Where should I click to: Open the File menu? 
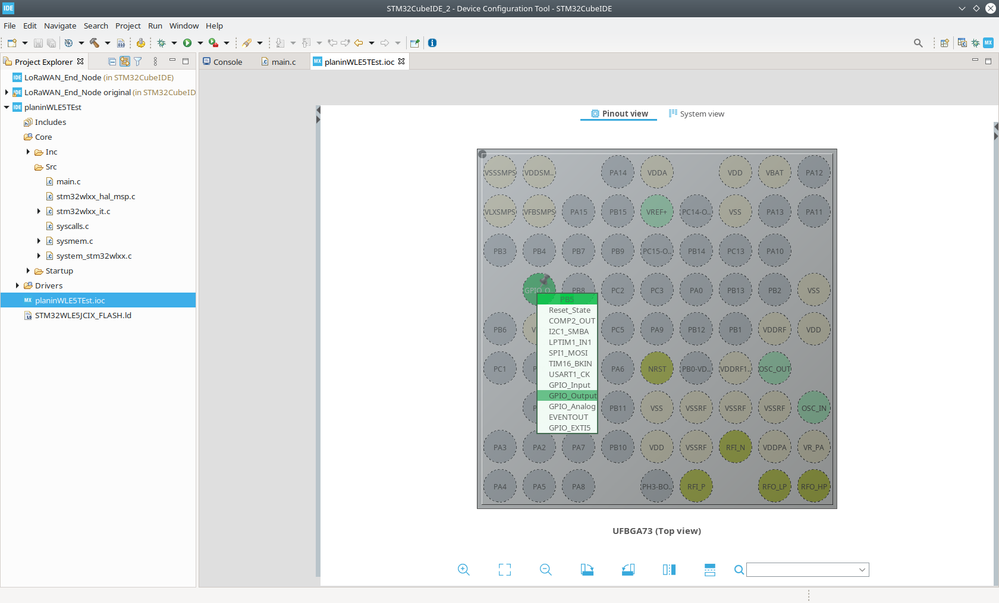(10, 25)
